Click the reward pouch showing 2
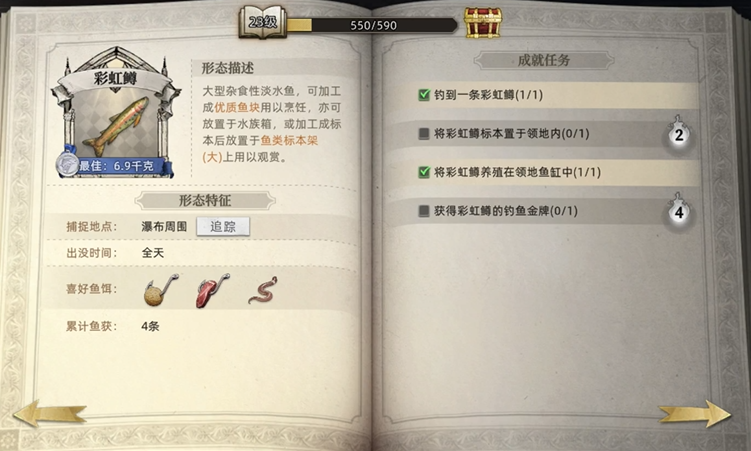The height and width of the screenshot is (451, 751). pyautogui.click(x=678, y=134)
